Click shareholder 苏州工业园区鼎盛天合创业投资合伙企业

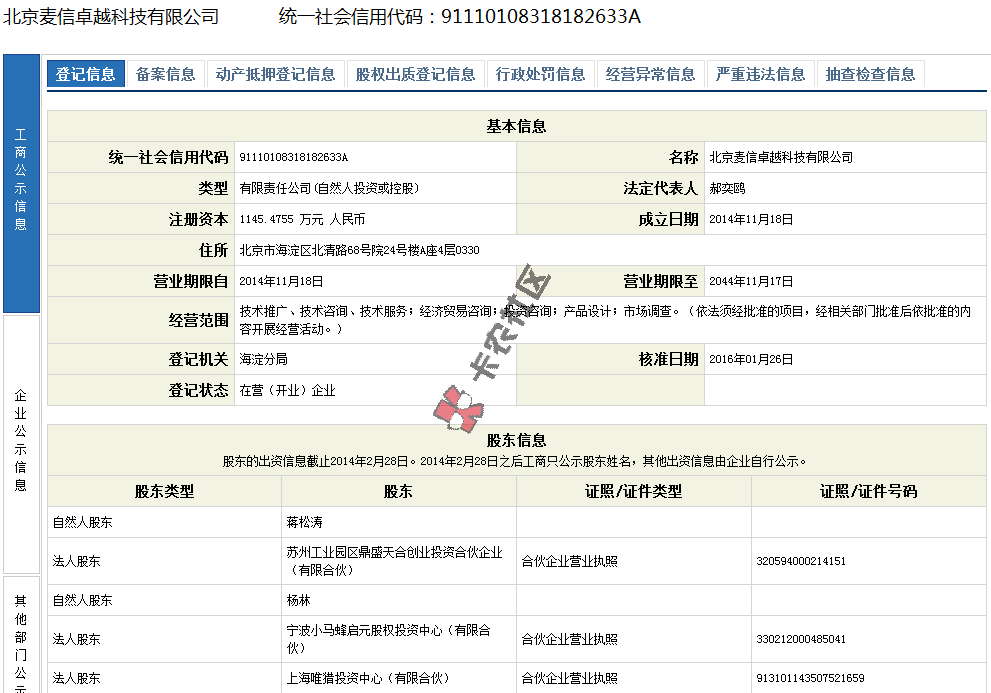[394, 553]
